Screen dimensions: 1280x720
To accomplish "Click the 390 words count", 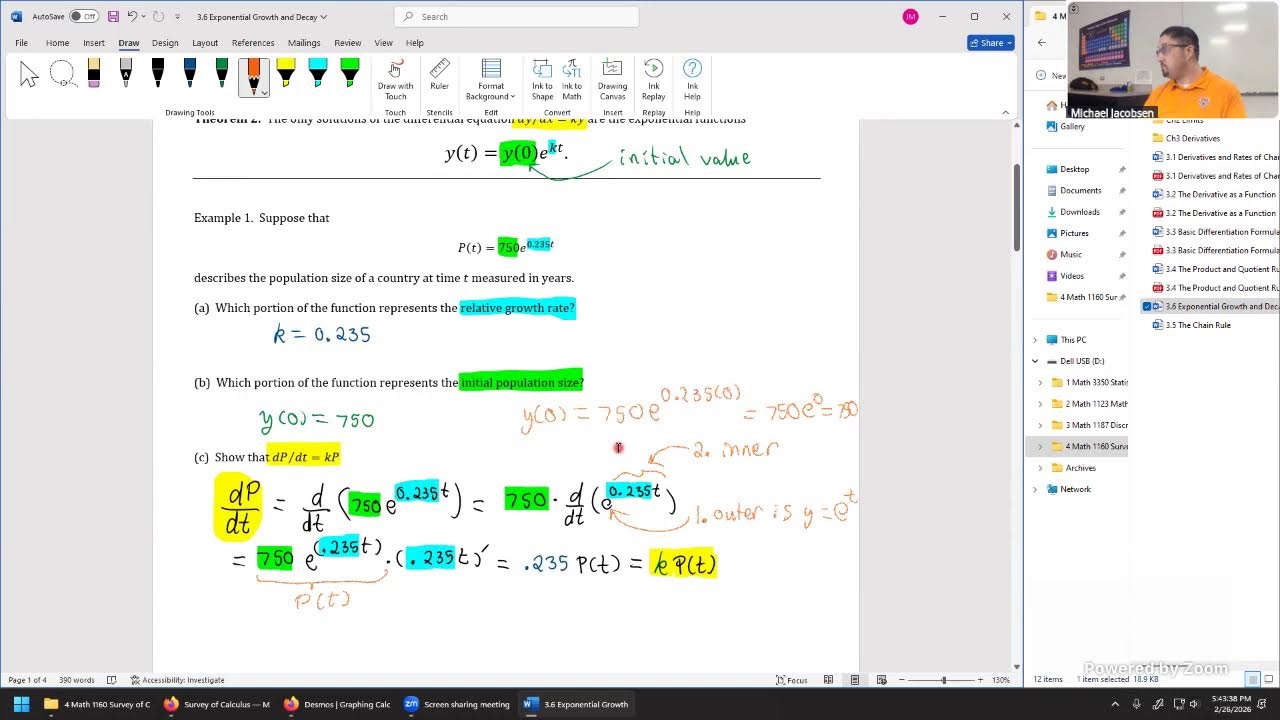I will click(77, 680).
